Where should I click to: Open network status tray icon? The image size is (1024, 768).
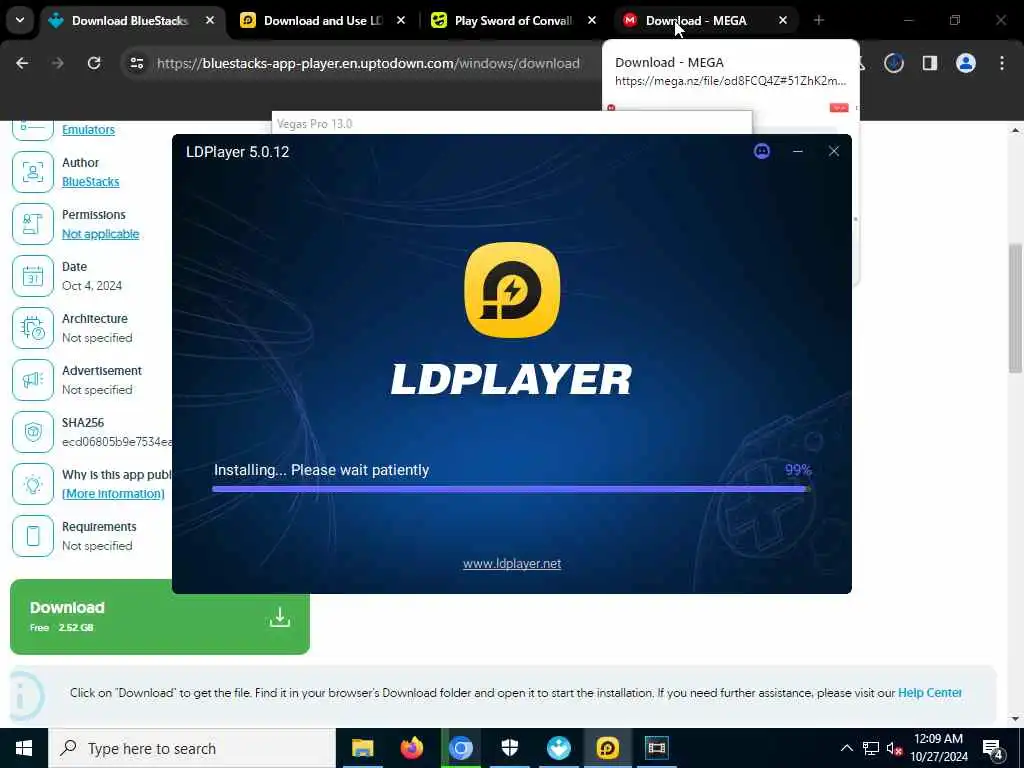871,748
